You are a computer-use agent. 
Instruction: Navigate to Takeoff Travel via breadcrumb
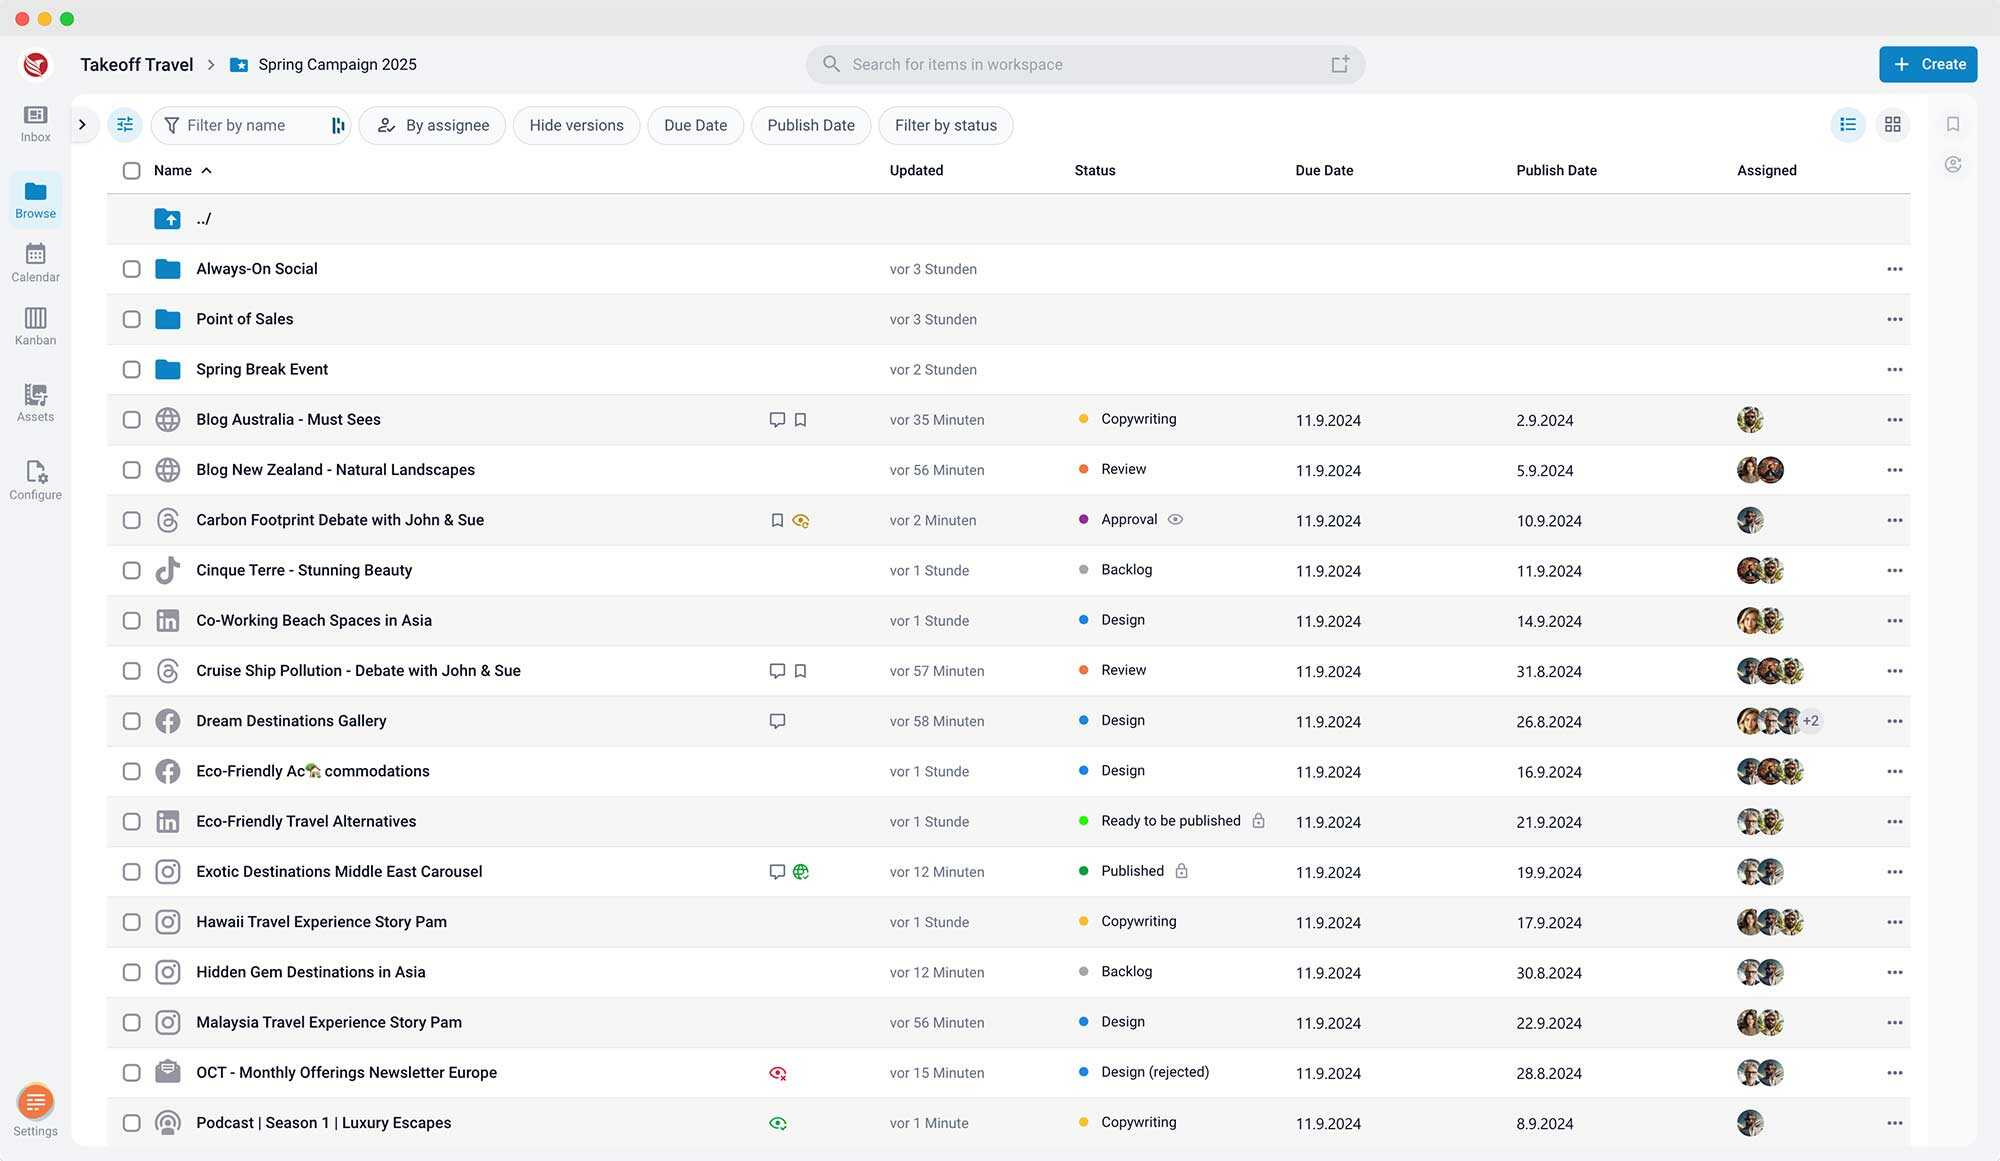click(136, 64)
